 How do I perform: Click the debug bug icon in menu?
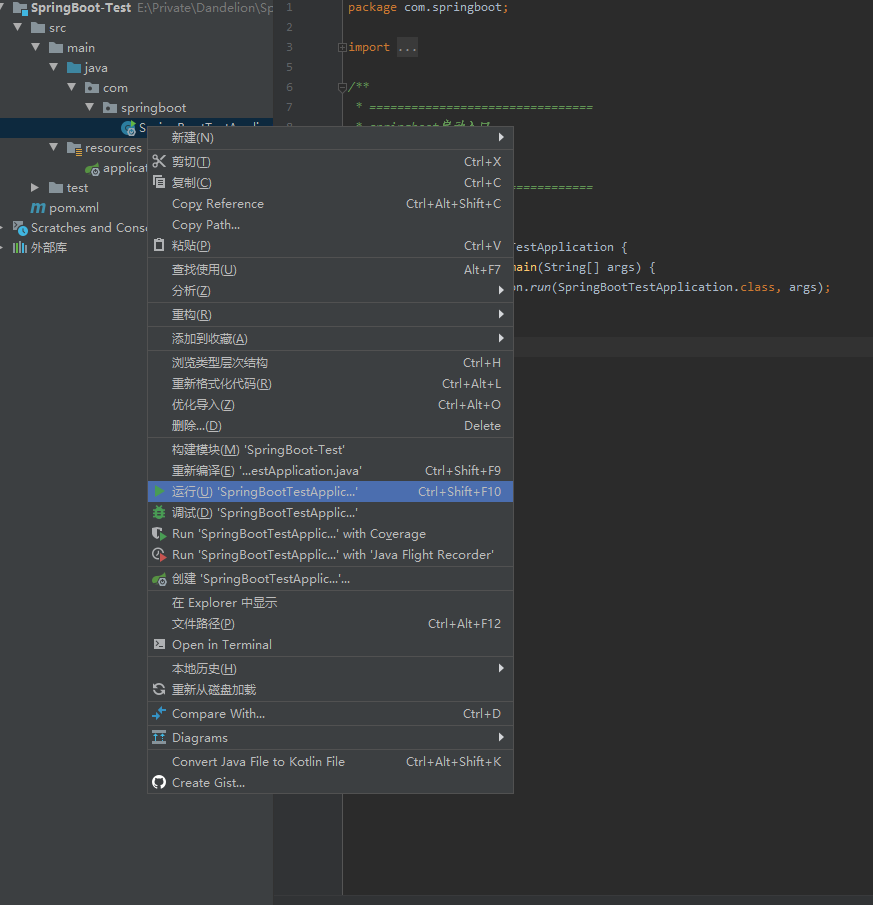click(x=159, y=512)
